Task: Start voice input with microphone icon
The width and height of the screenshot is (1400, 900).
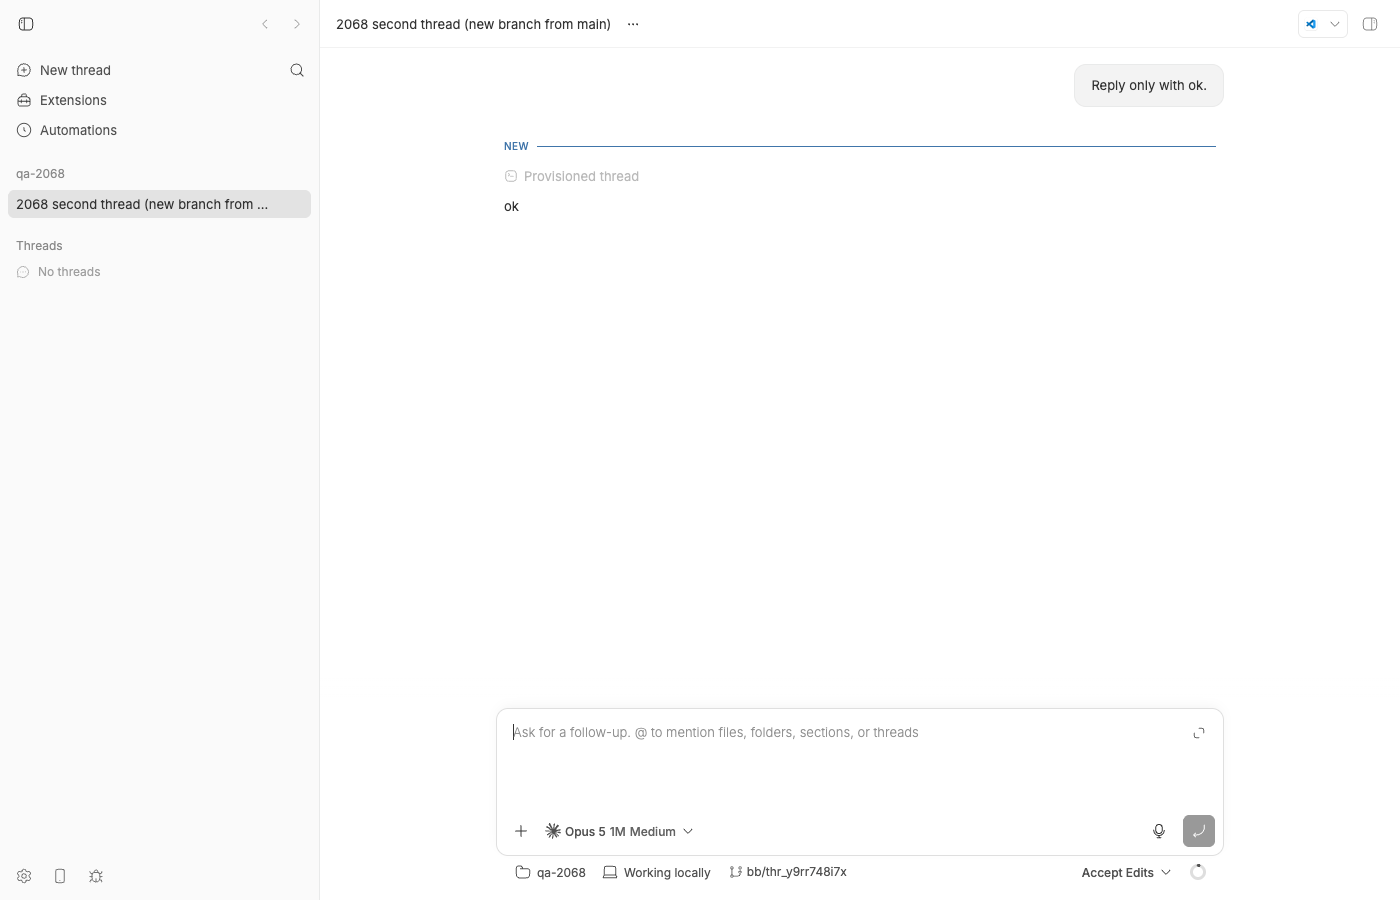Action: (x=1159, y=831)
